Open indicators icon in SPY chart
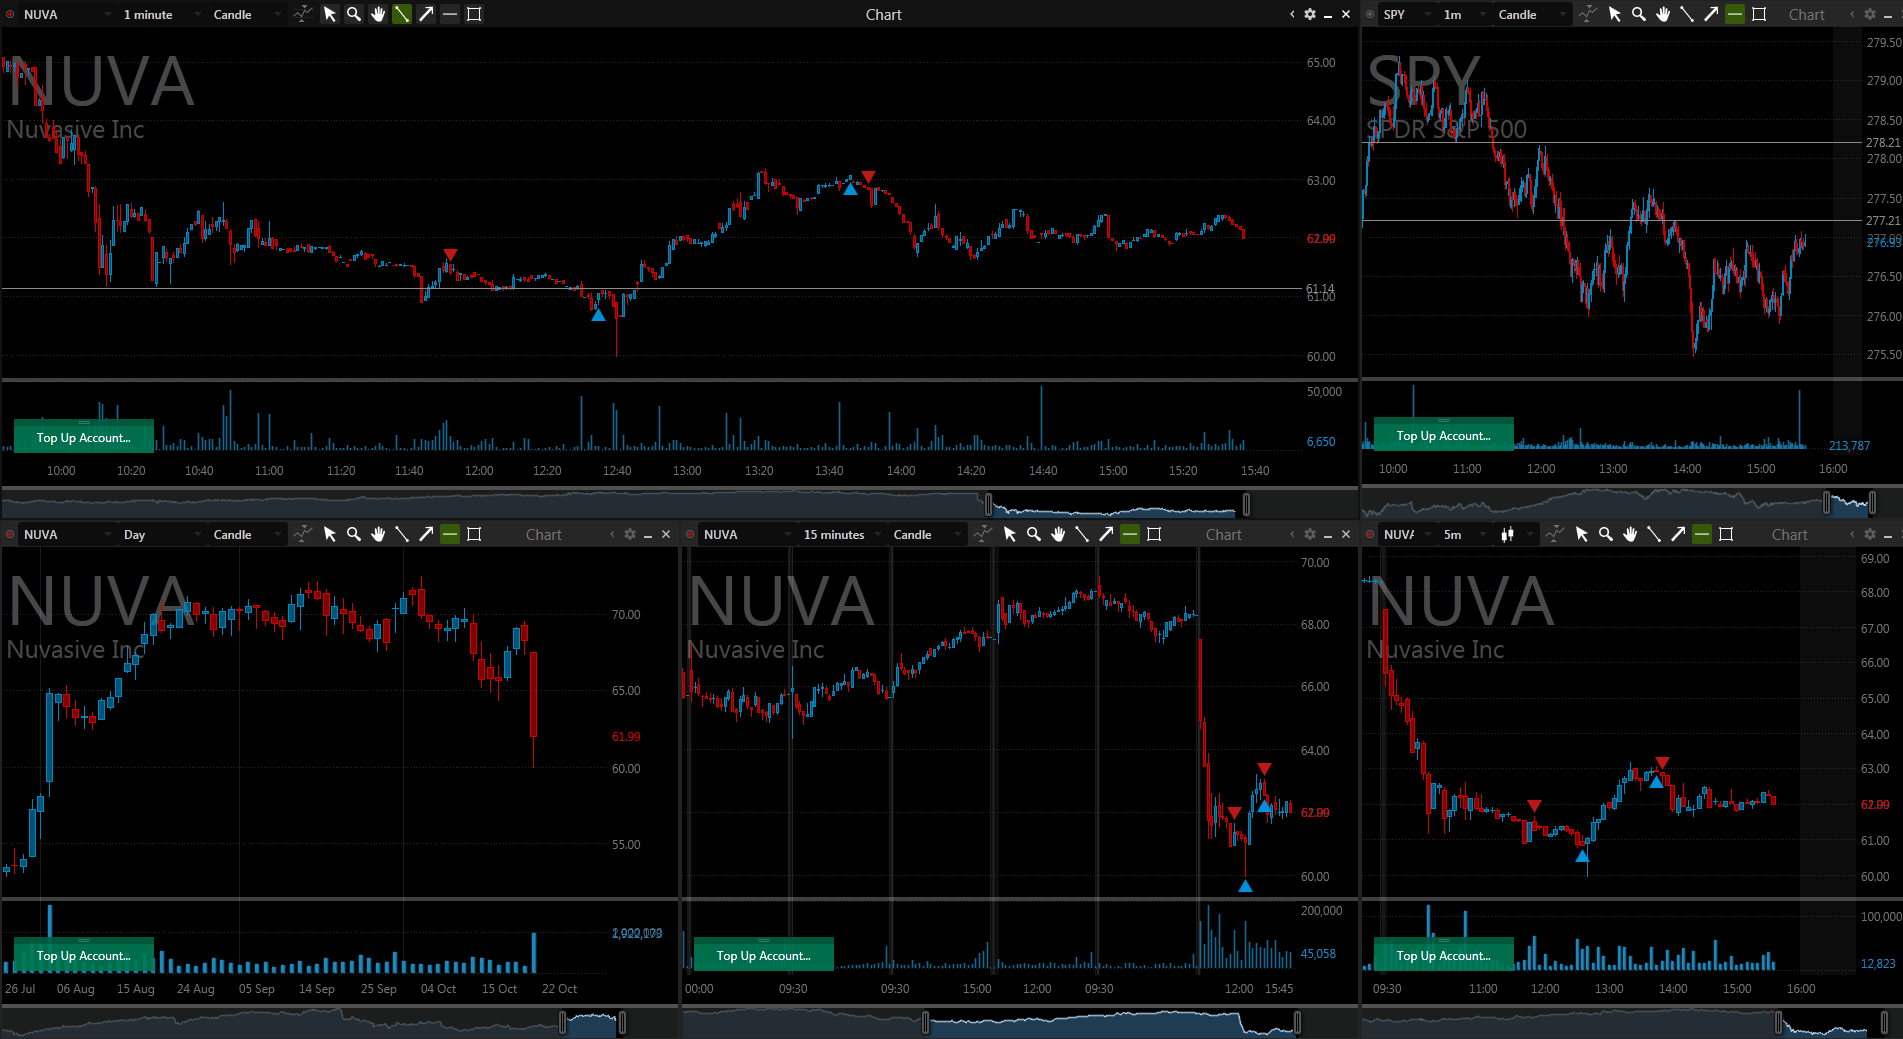 pyautogui.click(x=1588, y=14)
